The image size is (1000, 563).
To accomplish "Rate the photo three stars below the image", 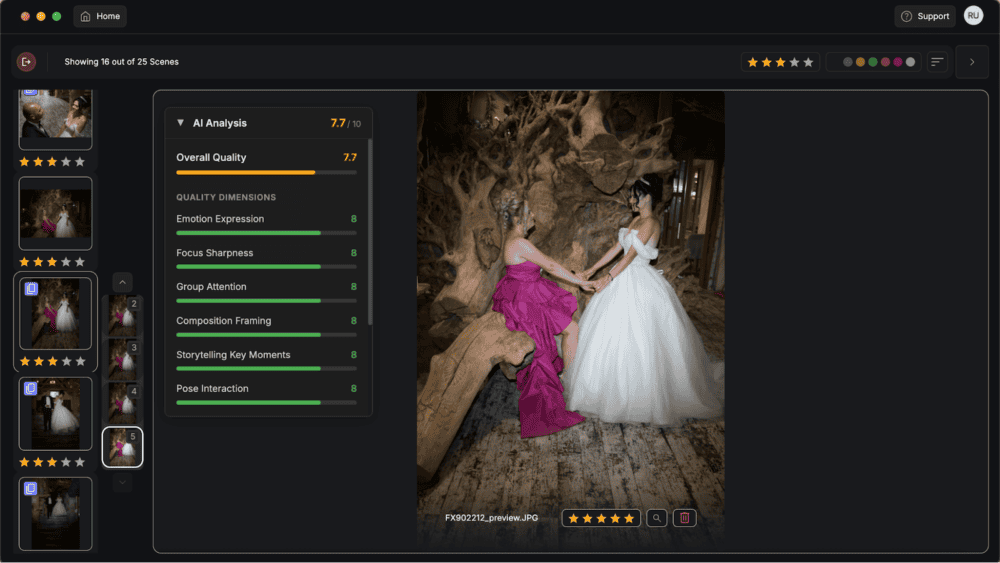I will 601,518.
